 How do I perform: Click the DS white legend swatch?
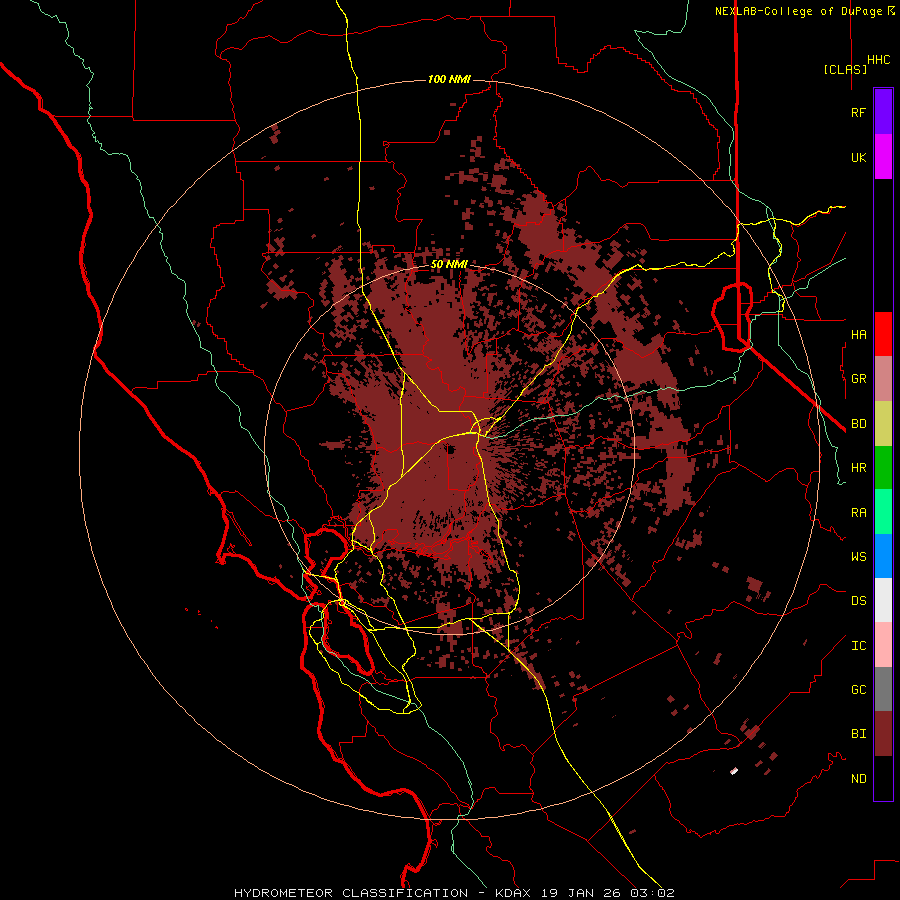pos(883,600)
